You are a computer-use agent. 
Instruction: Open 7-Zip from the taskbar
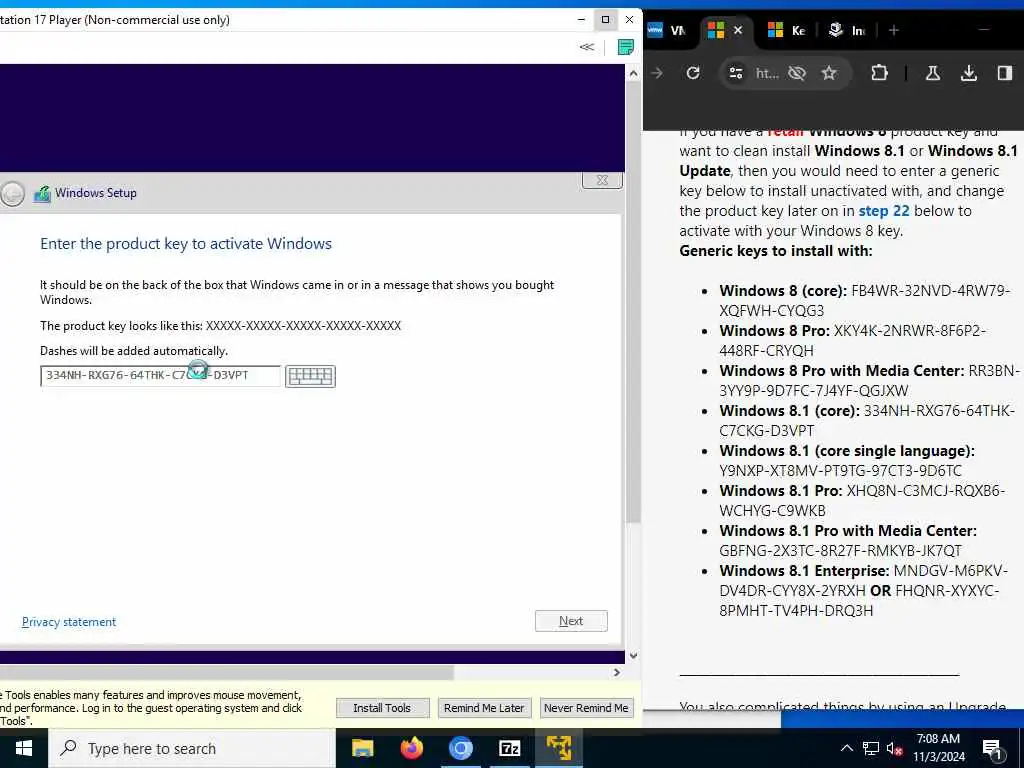(x=509, y=748)
